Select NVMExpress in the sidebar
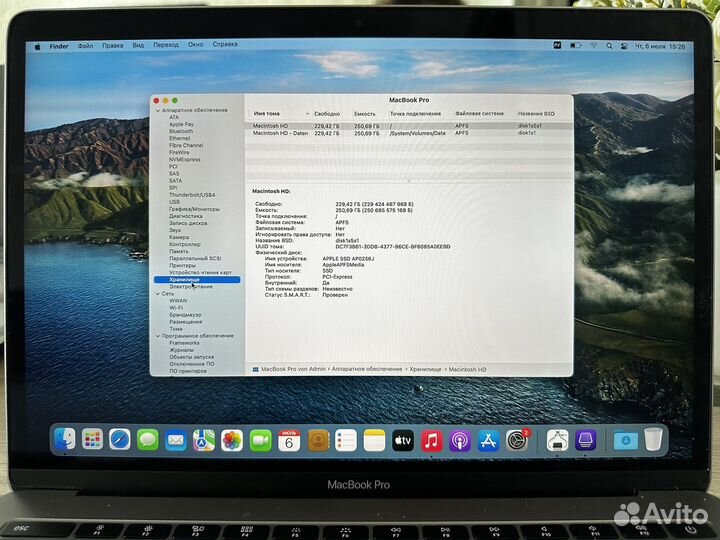The image size is (720, 540). (185, 159)
